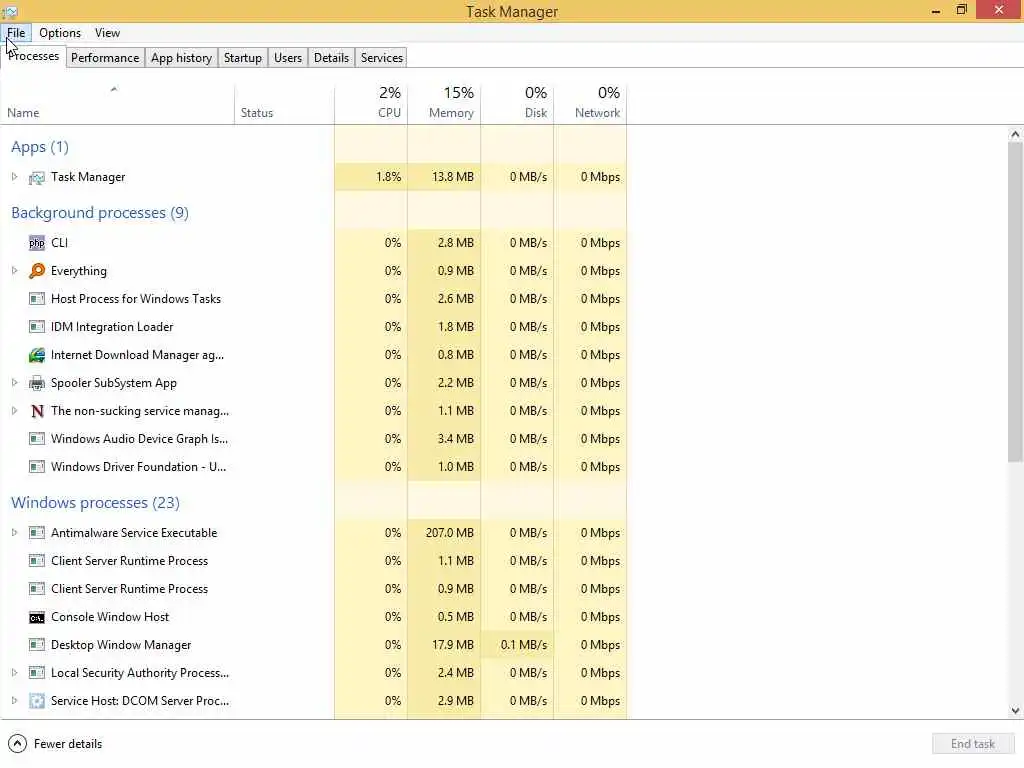
Task: Click Desktop Window Manager icon
Action: [x=37, y=645]
